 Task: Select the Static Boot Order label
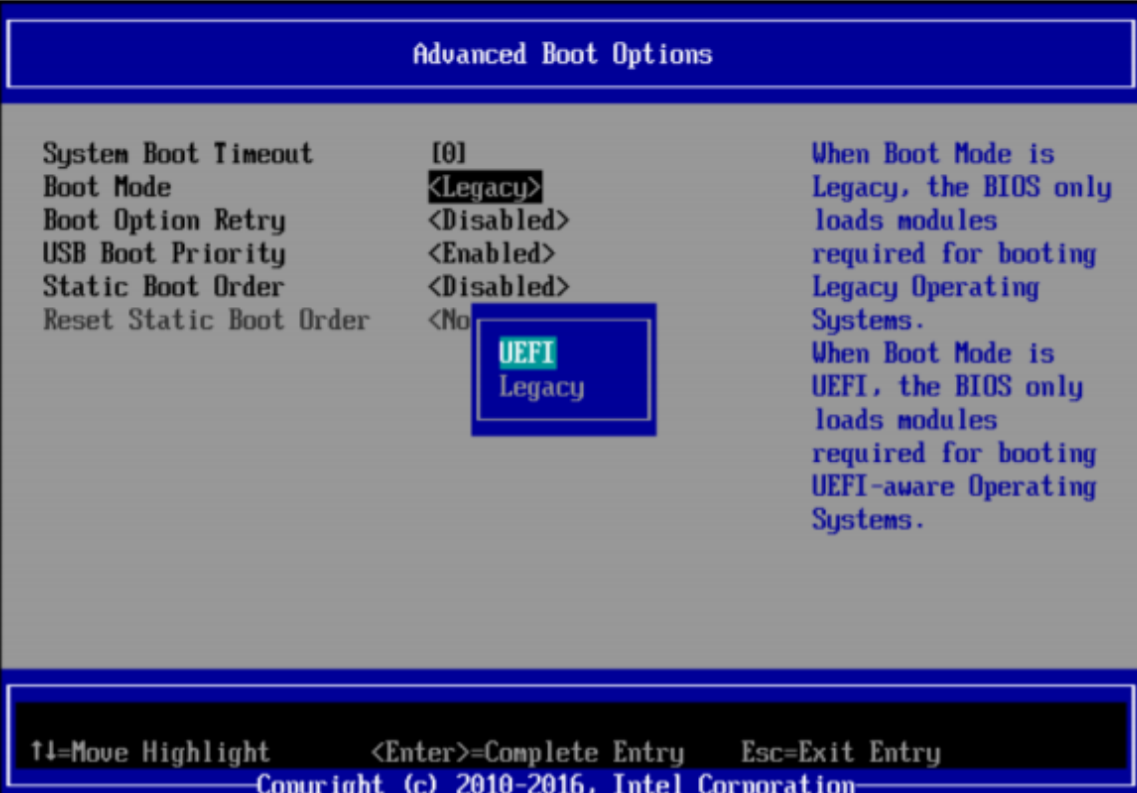163,286
